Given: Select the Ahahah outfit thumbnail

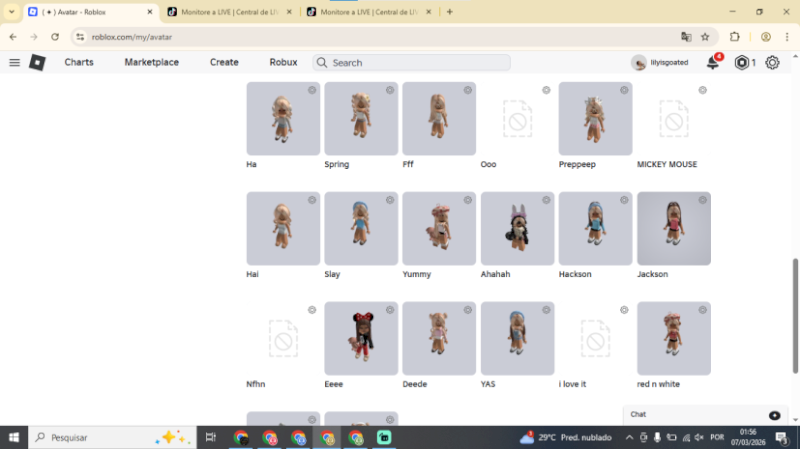Looking at the screenshot, I should (x=517, y=228).
